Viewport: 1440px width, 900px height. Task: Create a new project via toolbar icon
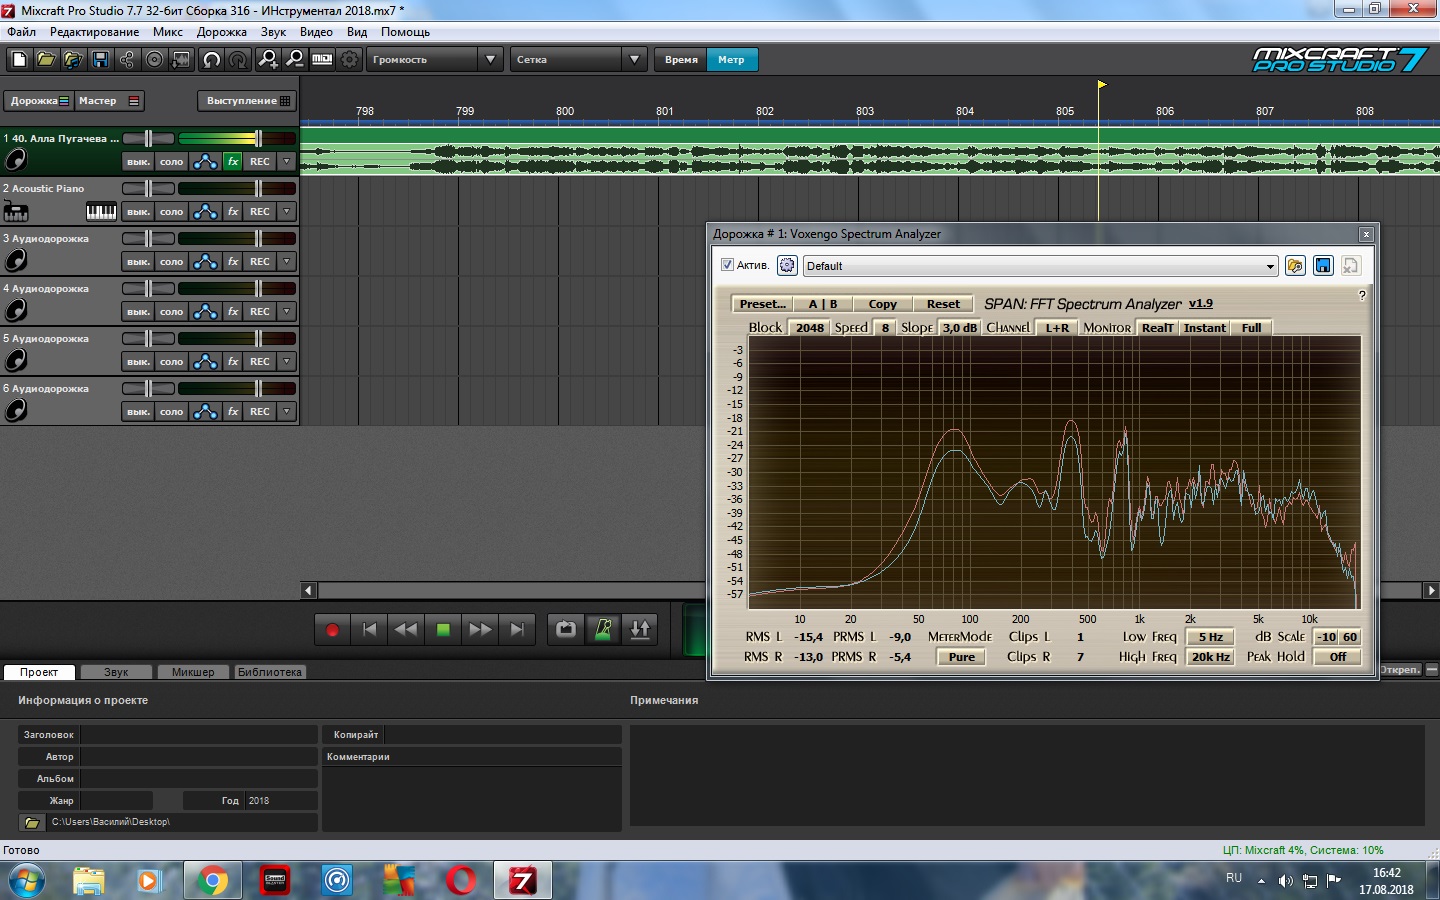pyautogui.click(x=19, y=60)
